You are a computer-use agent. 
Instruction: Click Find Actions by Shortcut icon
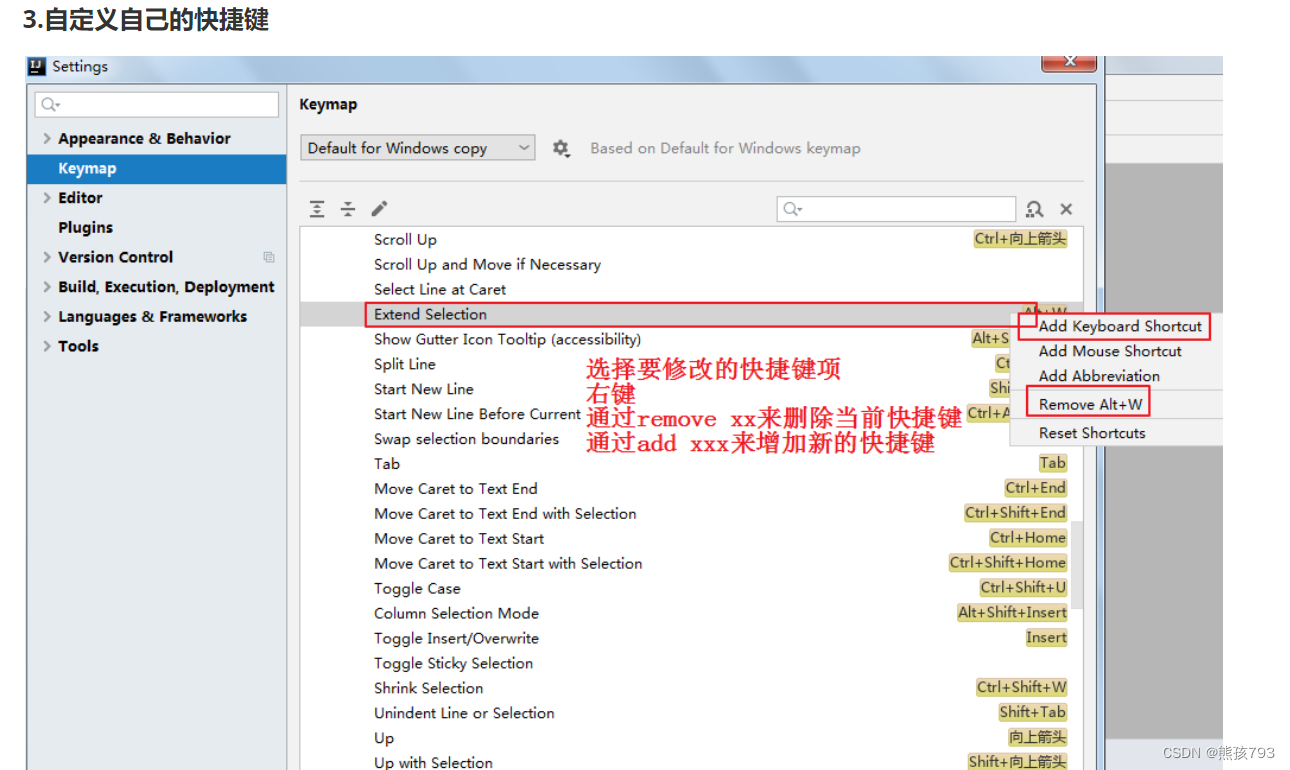point(1035,209)
